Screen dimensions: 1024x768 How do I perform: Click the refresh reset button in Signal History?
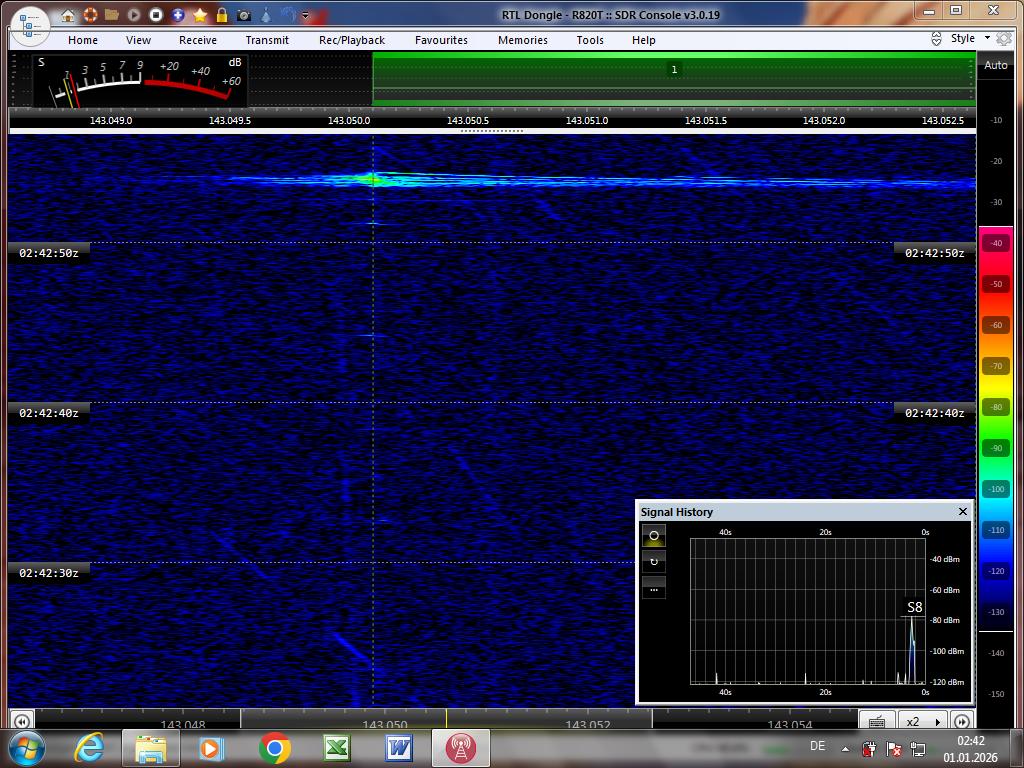click(654, 562)
